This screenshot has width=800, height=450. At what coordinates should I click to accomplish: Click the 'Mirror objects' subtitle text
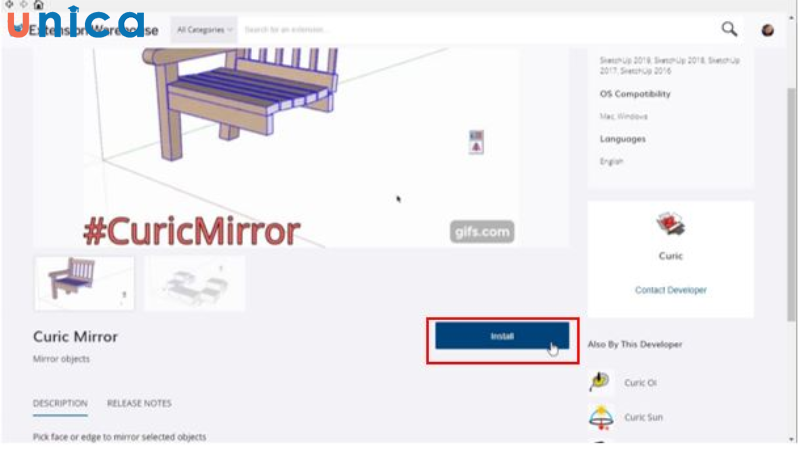click(61, 359)
